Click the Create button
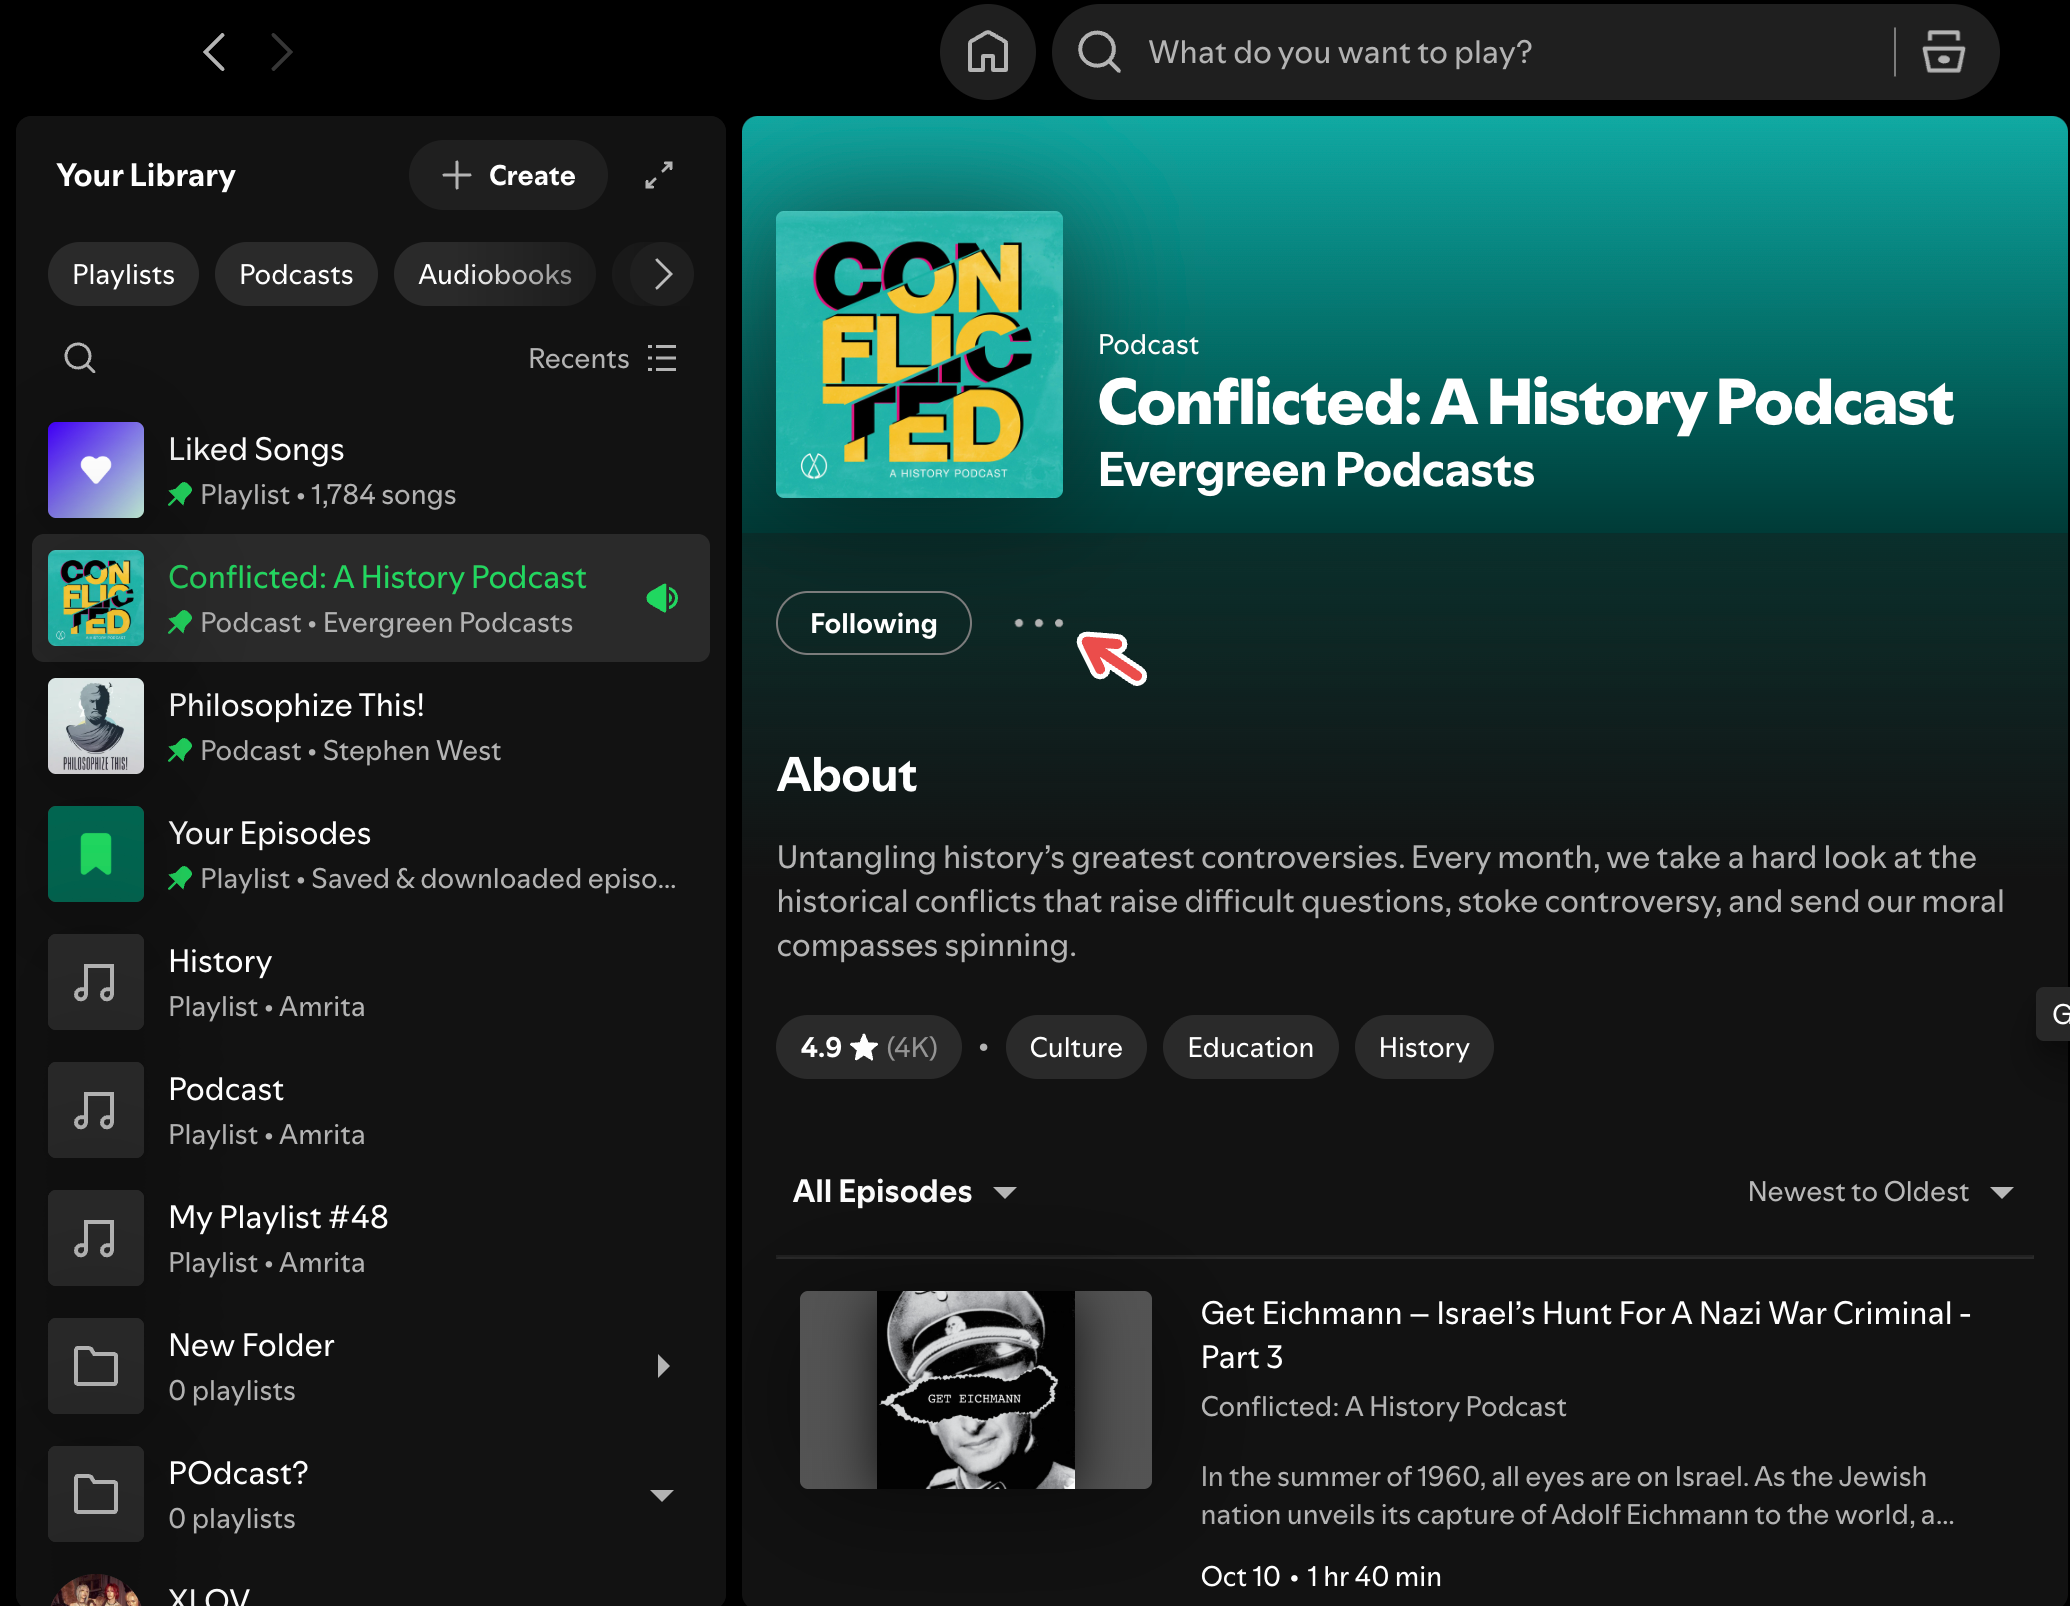Viewport: 2070px width, 1606px height. click(x=508, y=175)
